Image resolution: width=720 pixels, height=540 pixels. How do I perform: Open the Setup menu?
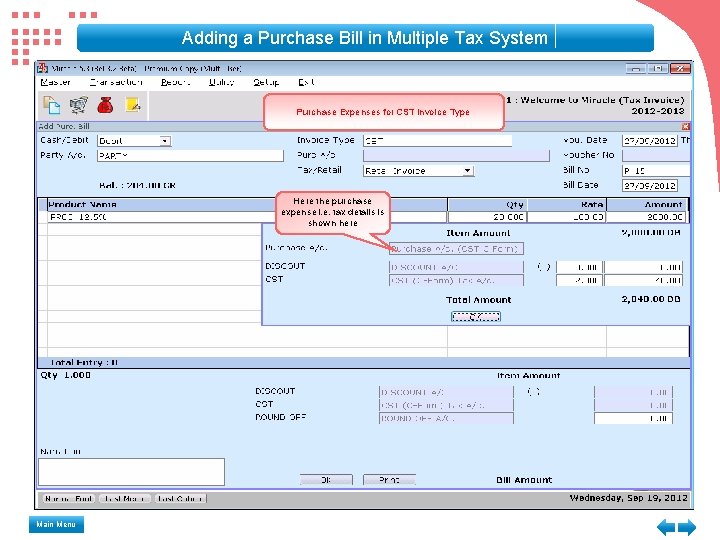[x=266, y=82]
